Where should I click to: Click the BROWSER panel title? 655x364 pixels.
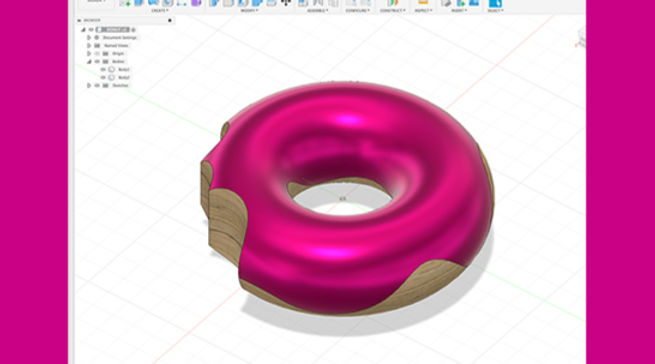(92, 20)
